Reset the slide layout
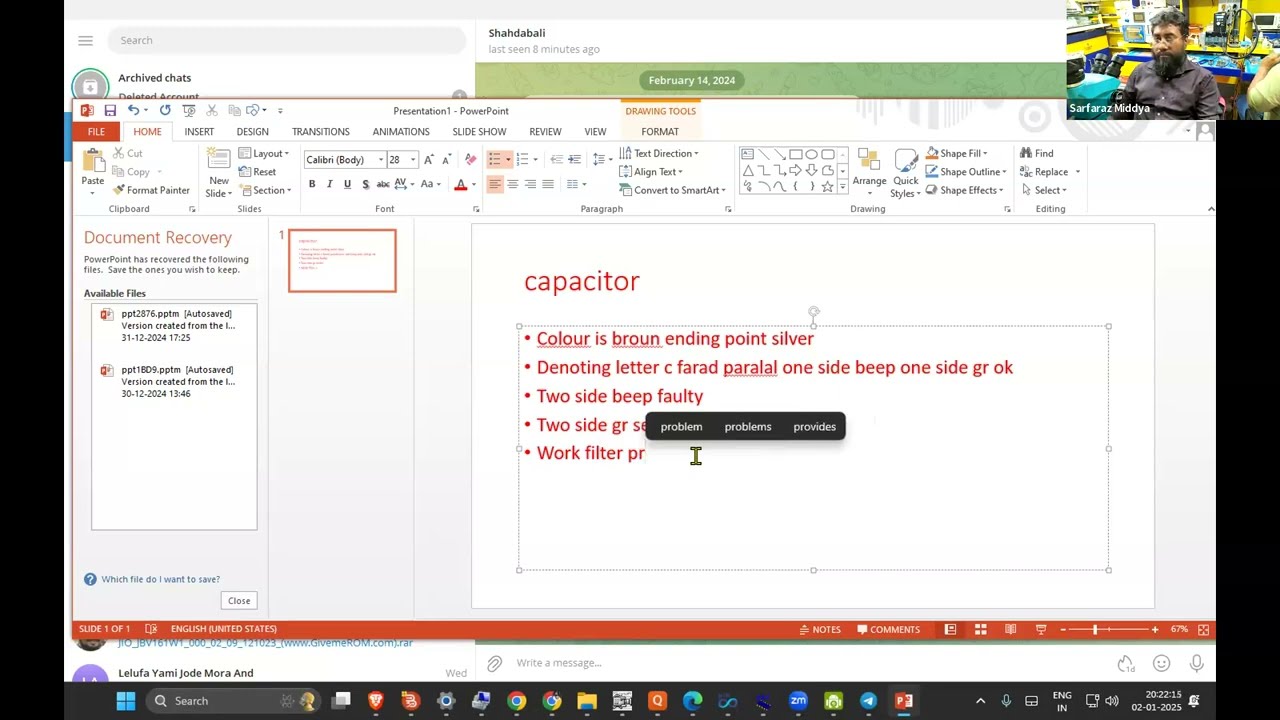Viewport: 1280px width, 720px height. click(257, 172)
